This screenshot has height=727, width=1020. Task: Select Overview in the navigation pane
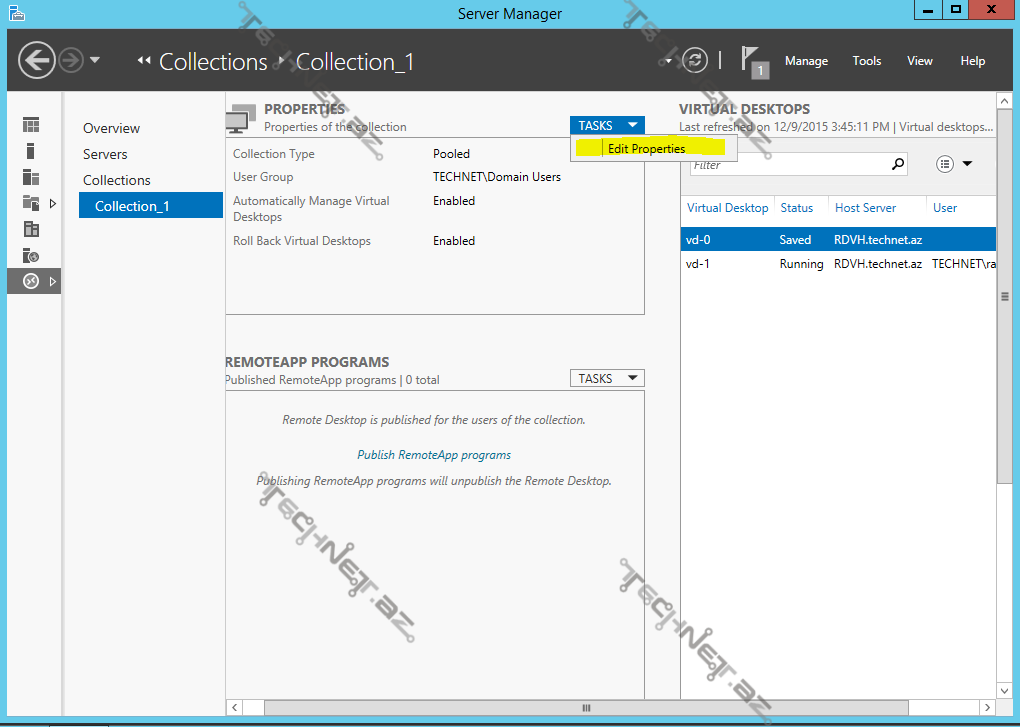point(111,128)
